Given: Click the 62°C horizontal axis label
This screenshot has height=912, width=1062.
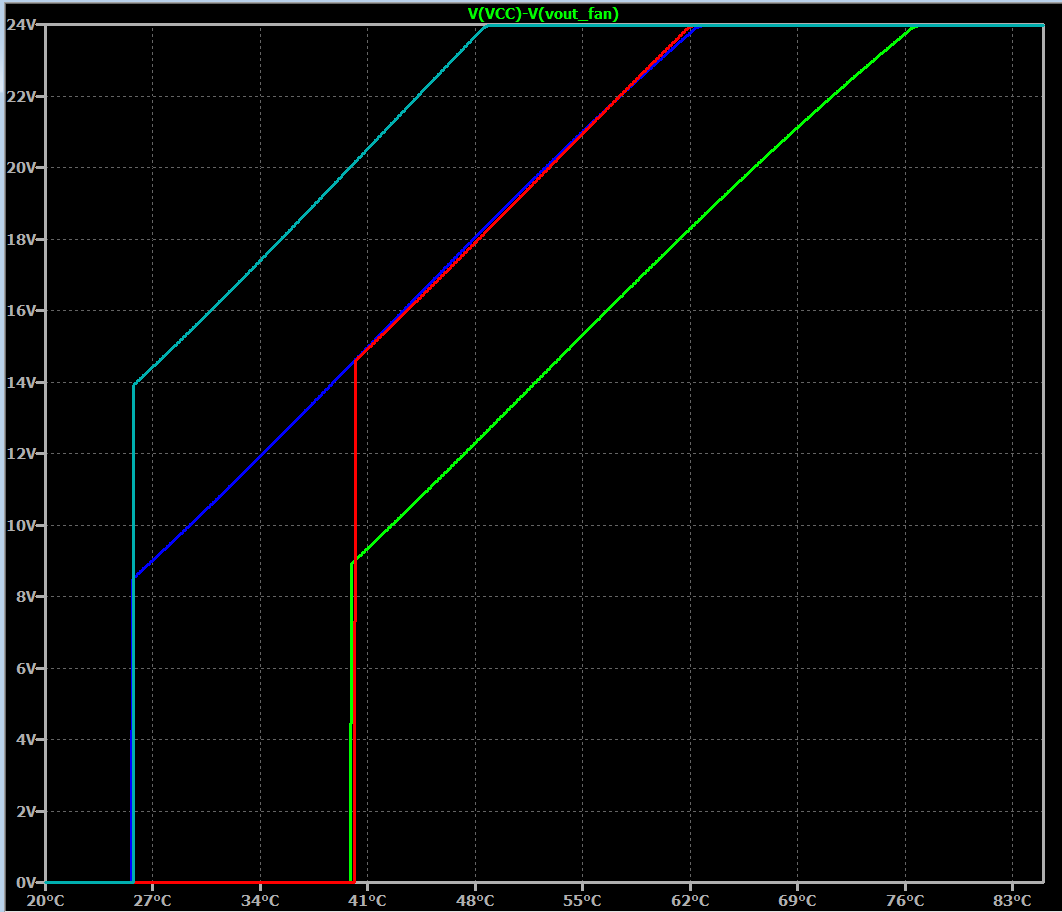Looking at the screenshot, I should (x=690, y=900).
